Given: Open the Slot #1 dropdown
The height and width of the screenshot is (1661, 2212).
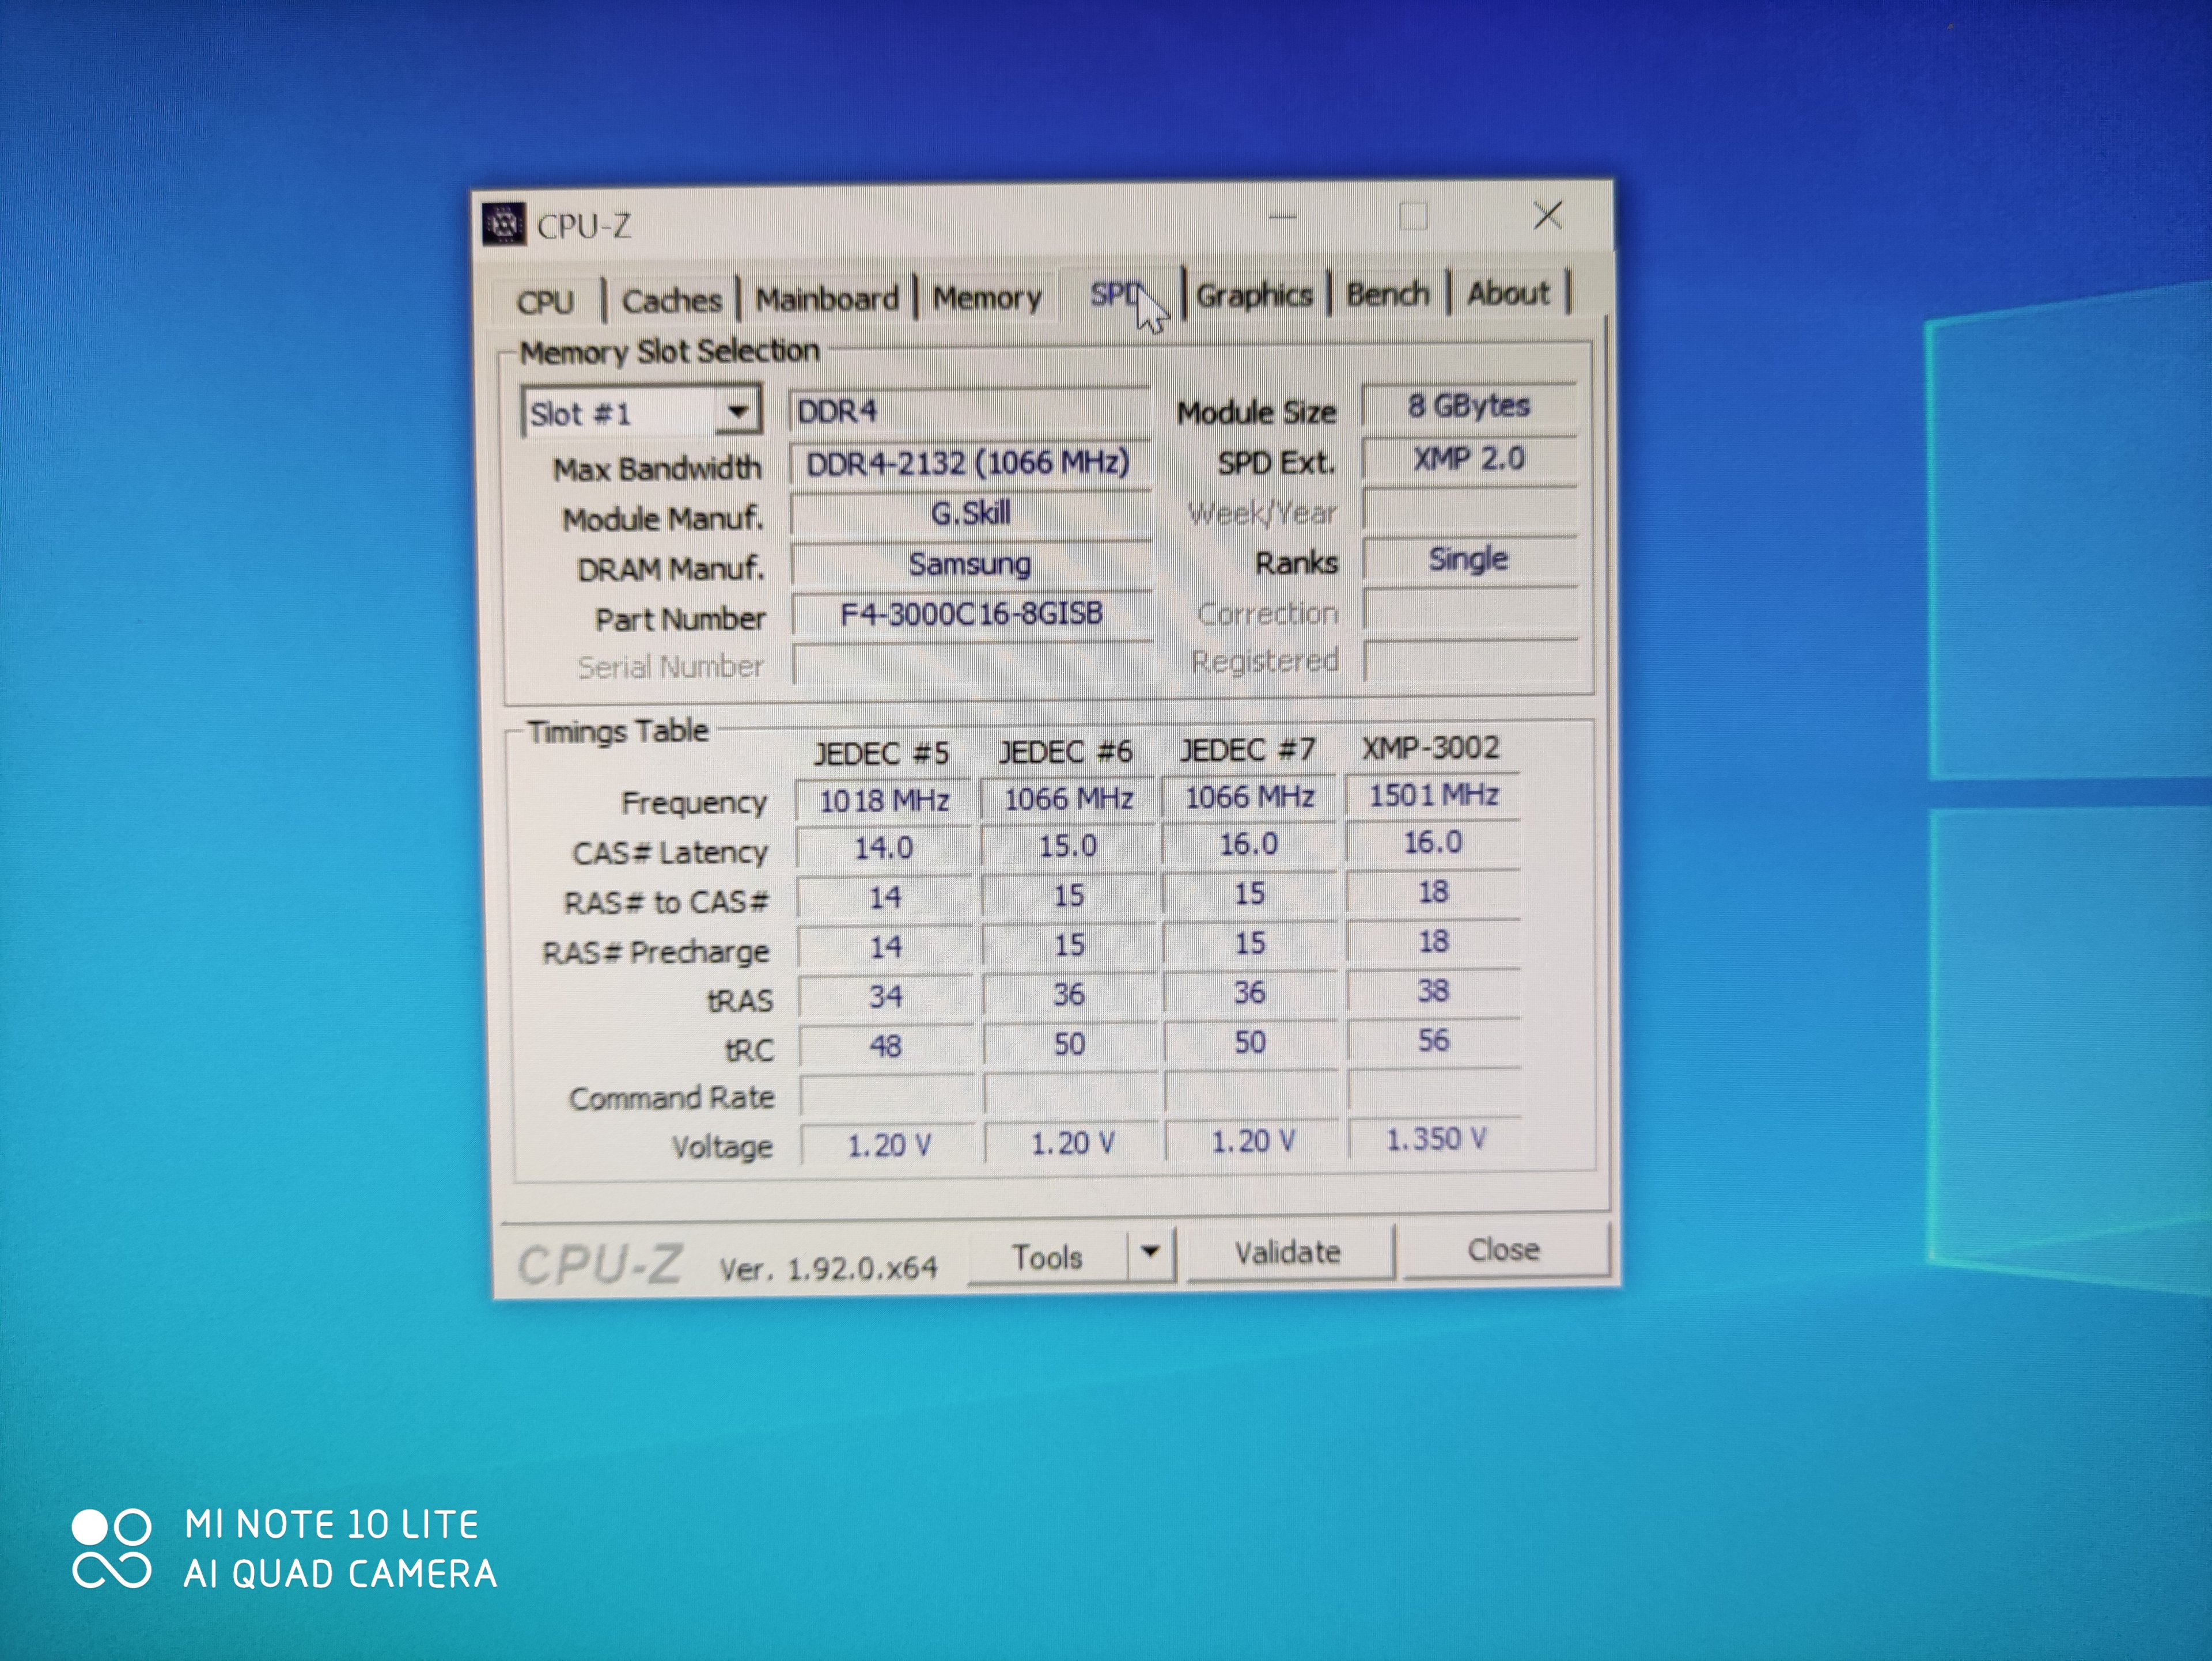Looking at the screenshot, I should click(737, 411).
